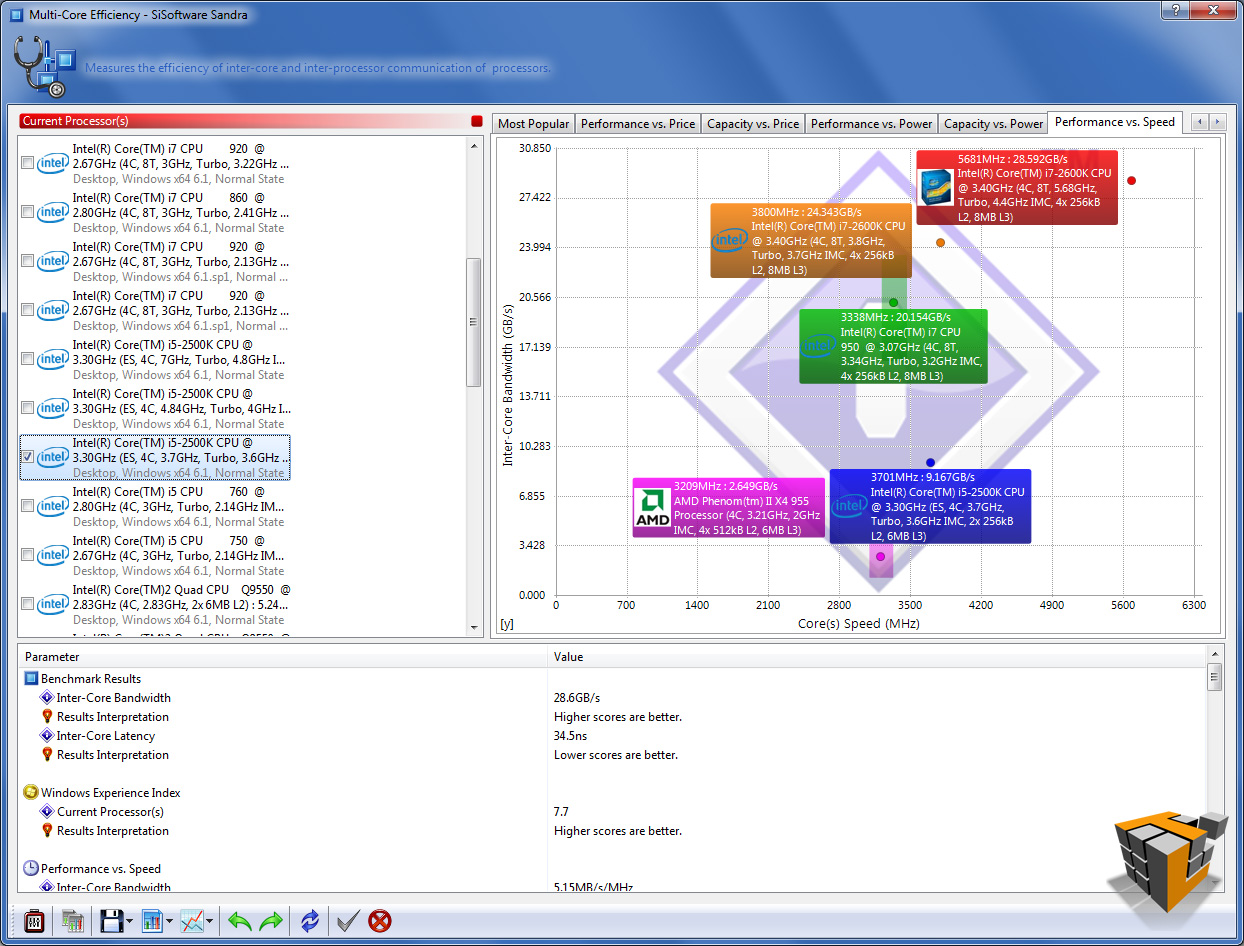Cancel with the red X circle icon
This screenshot has height=946, width=1244.
click(x=380, y=920)
